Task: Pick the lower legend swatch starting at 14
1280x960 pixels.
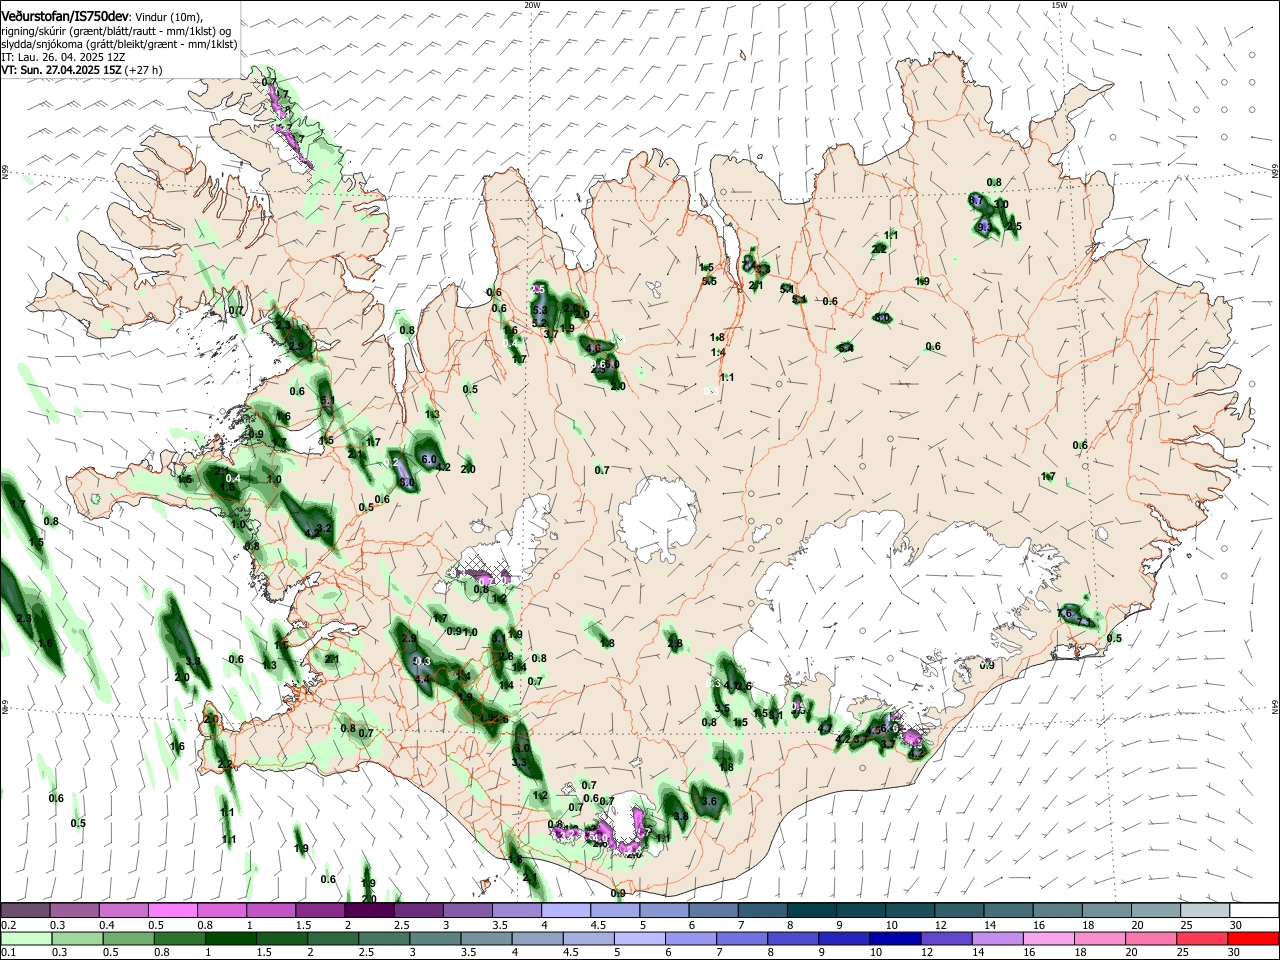Action: (1000, 938)
